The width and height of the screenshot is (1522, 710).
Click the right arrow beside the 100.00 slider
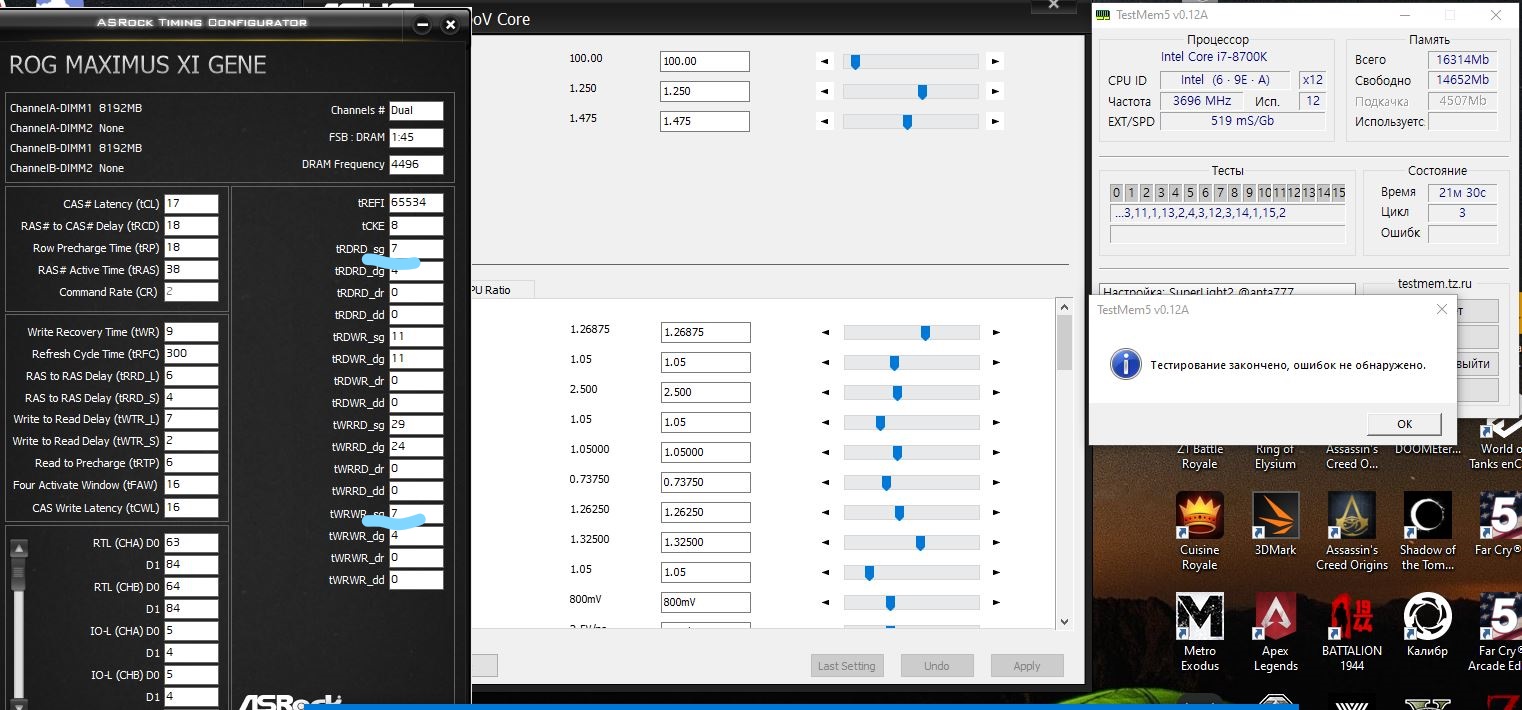994,62
